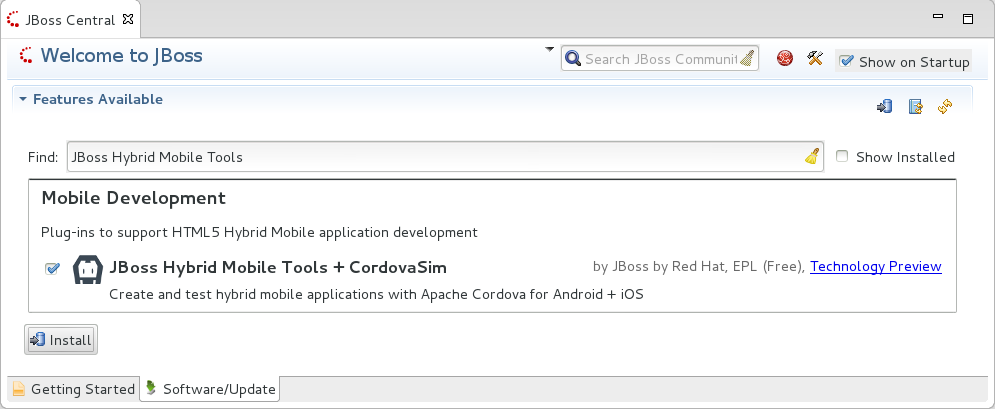The width and height of the screenshot is (995, 409).
Task: Click the Install button
Action: [x=61, y=340]
